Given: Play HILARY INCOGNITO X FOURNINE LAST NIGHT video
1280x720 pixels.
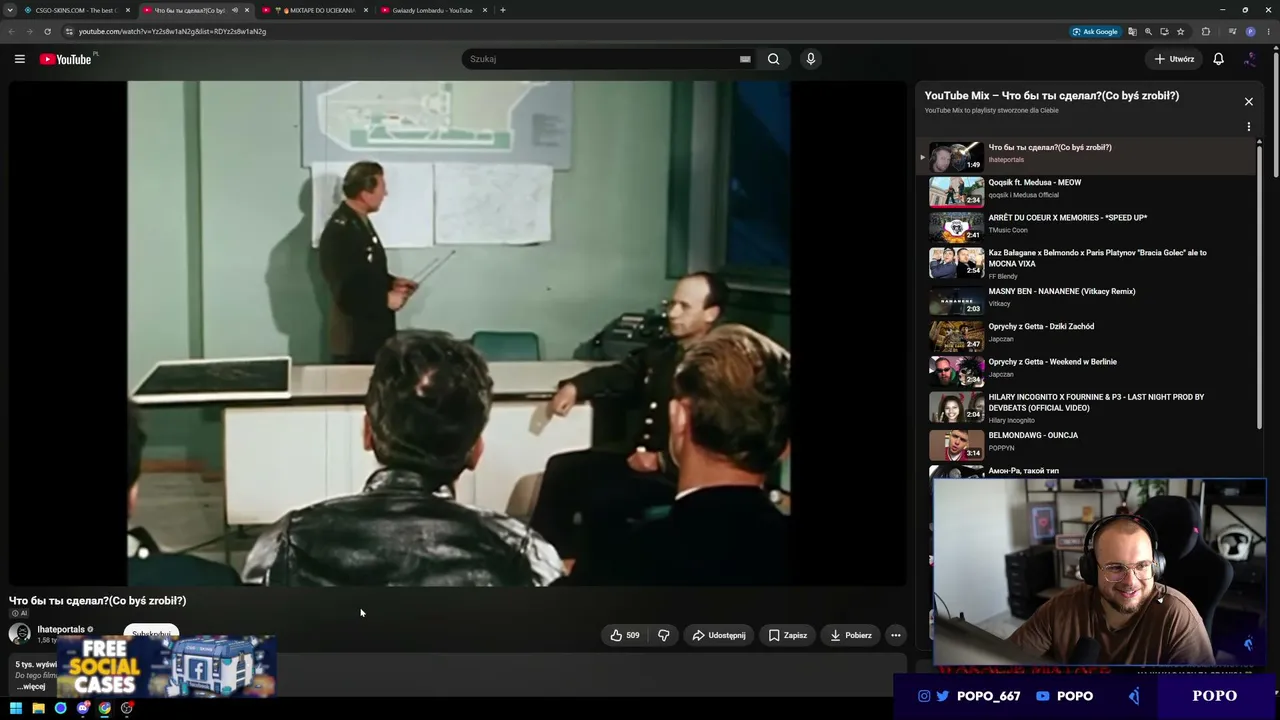Looking at the screenshot, I should click(x=1088, y=407).
